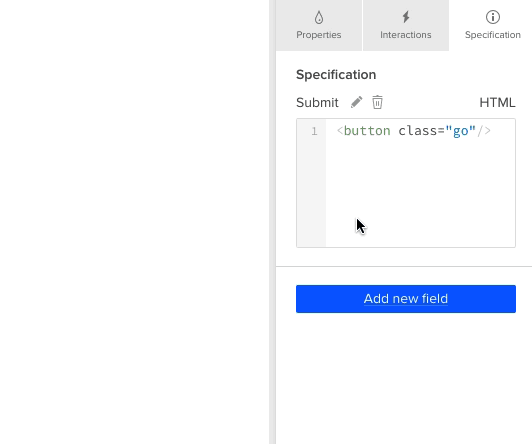Click the Specification info circle icon

pos(493,17)
